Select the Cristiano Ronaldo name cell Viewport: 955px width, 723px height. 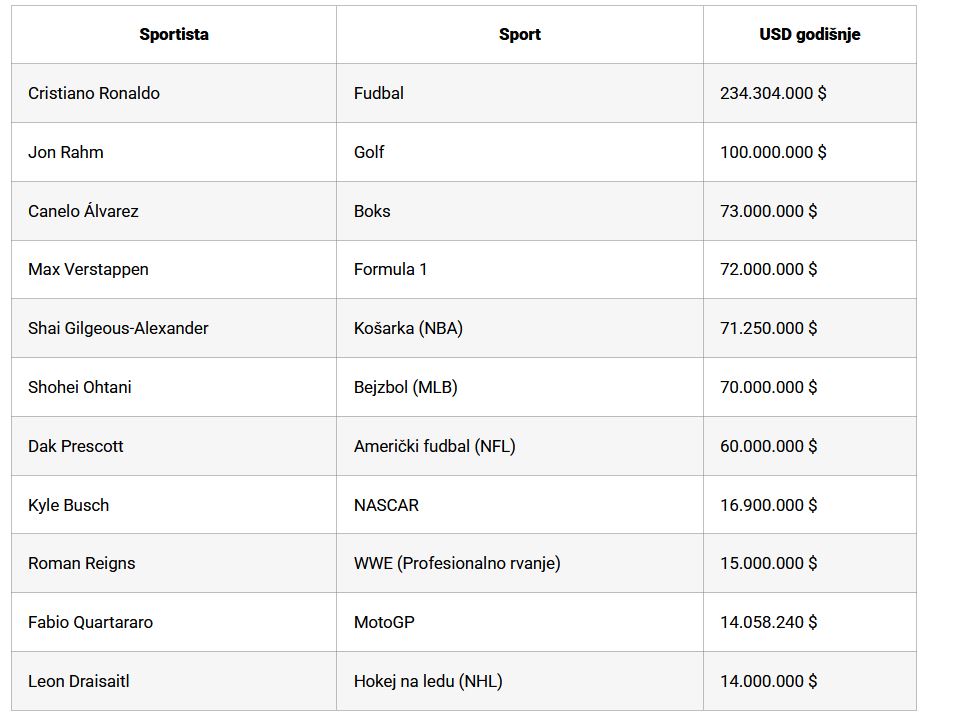coord(94,93)
